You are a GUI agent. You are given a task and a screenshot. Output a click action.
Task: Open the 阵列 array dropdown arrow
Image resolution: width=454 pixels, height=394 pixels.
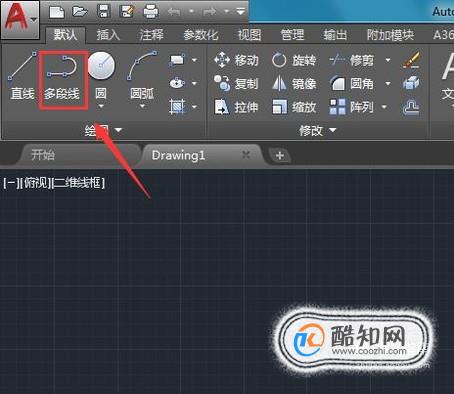click(384, 107)
